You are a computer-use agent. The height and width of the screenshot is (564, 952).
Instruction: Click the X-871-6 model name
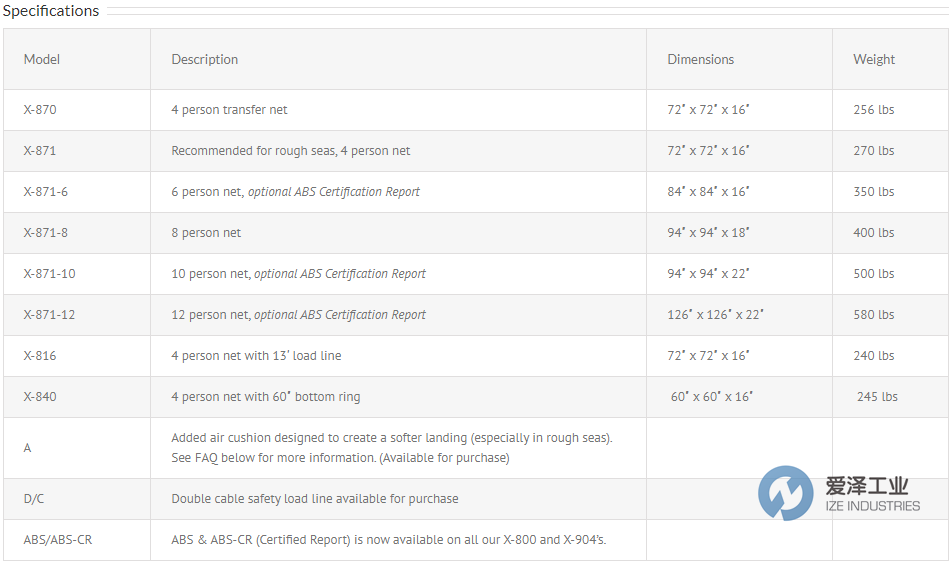tap(46, 192)
